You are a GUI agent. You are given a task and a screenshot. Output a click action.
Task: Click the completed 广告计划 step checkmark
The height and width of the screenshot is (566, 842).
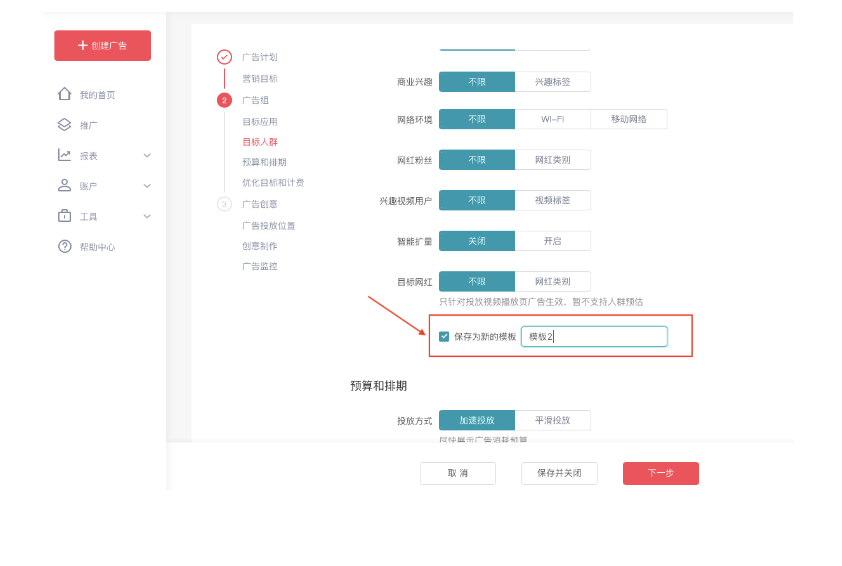point(224,57)
